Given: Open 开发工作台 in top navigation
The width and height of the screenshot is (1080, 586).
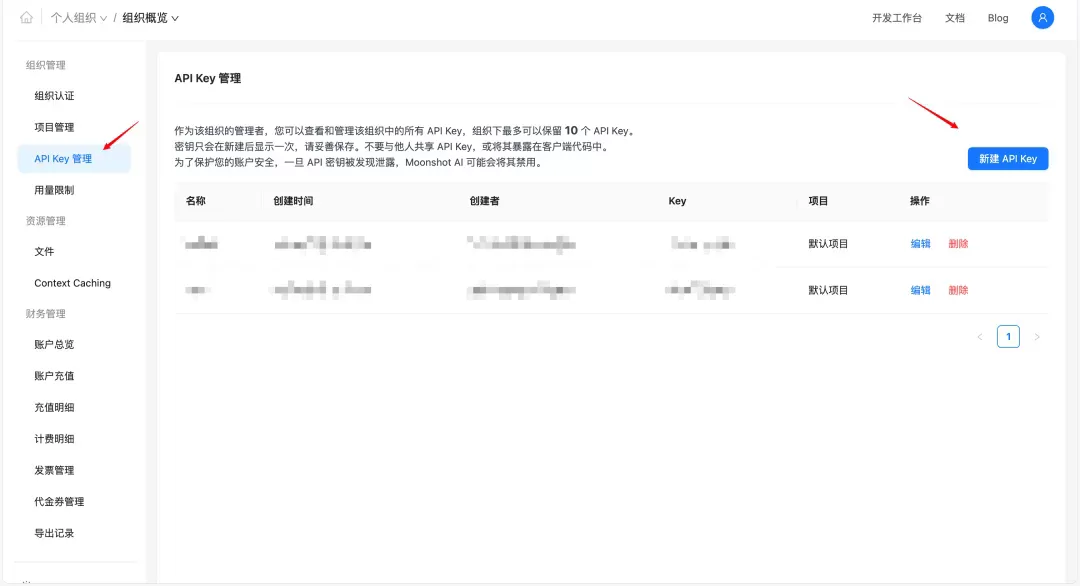Looking at the screenshot, I should [x=897, y=18].
